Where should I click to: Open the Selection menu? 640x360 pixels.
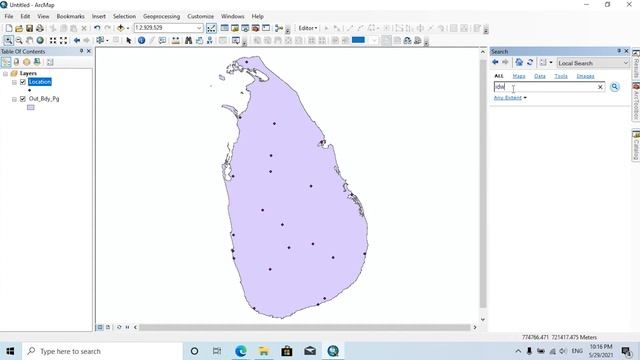[124, 16]
